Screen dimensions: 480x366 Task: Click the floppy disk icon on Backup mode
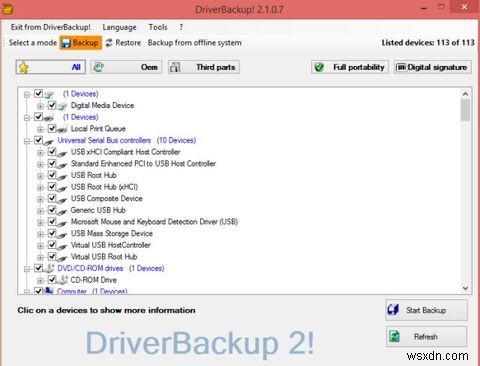click(x=66, y=43)
